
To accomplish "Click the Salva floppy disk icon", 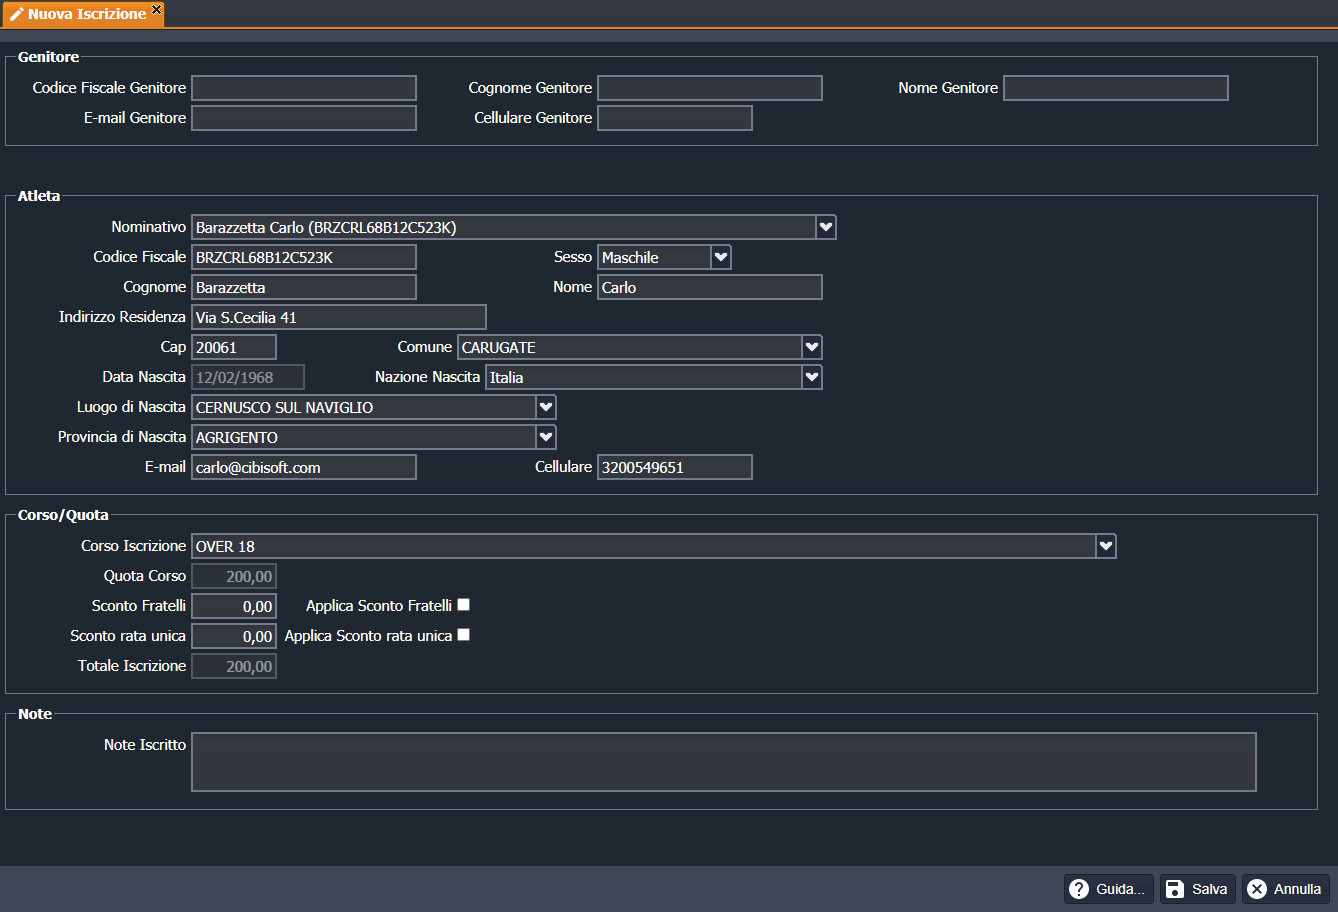I will tap(1175, 889).
